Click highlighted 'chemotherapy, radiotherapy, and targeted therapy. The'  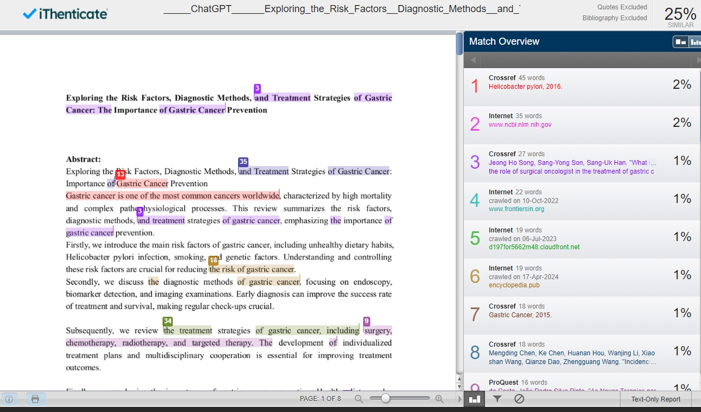click(x=169, y=343)
